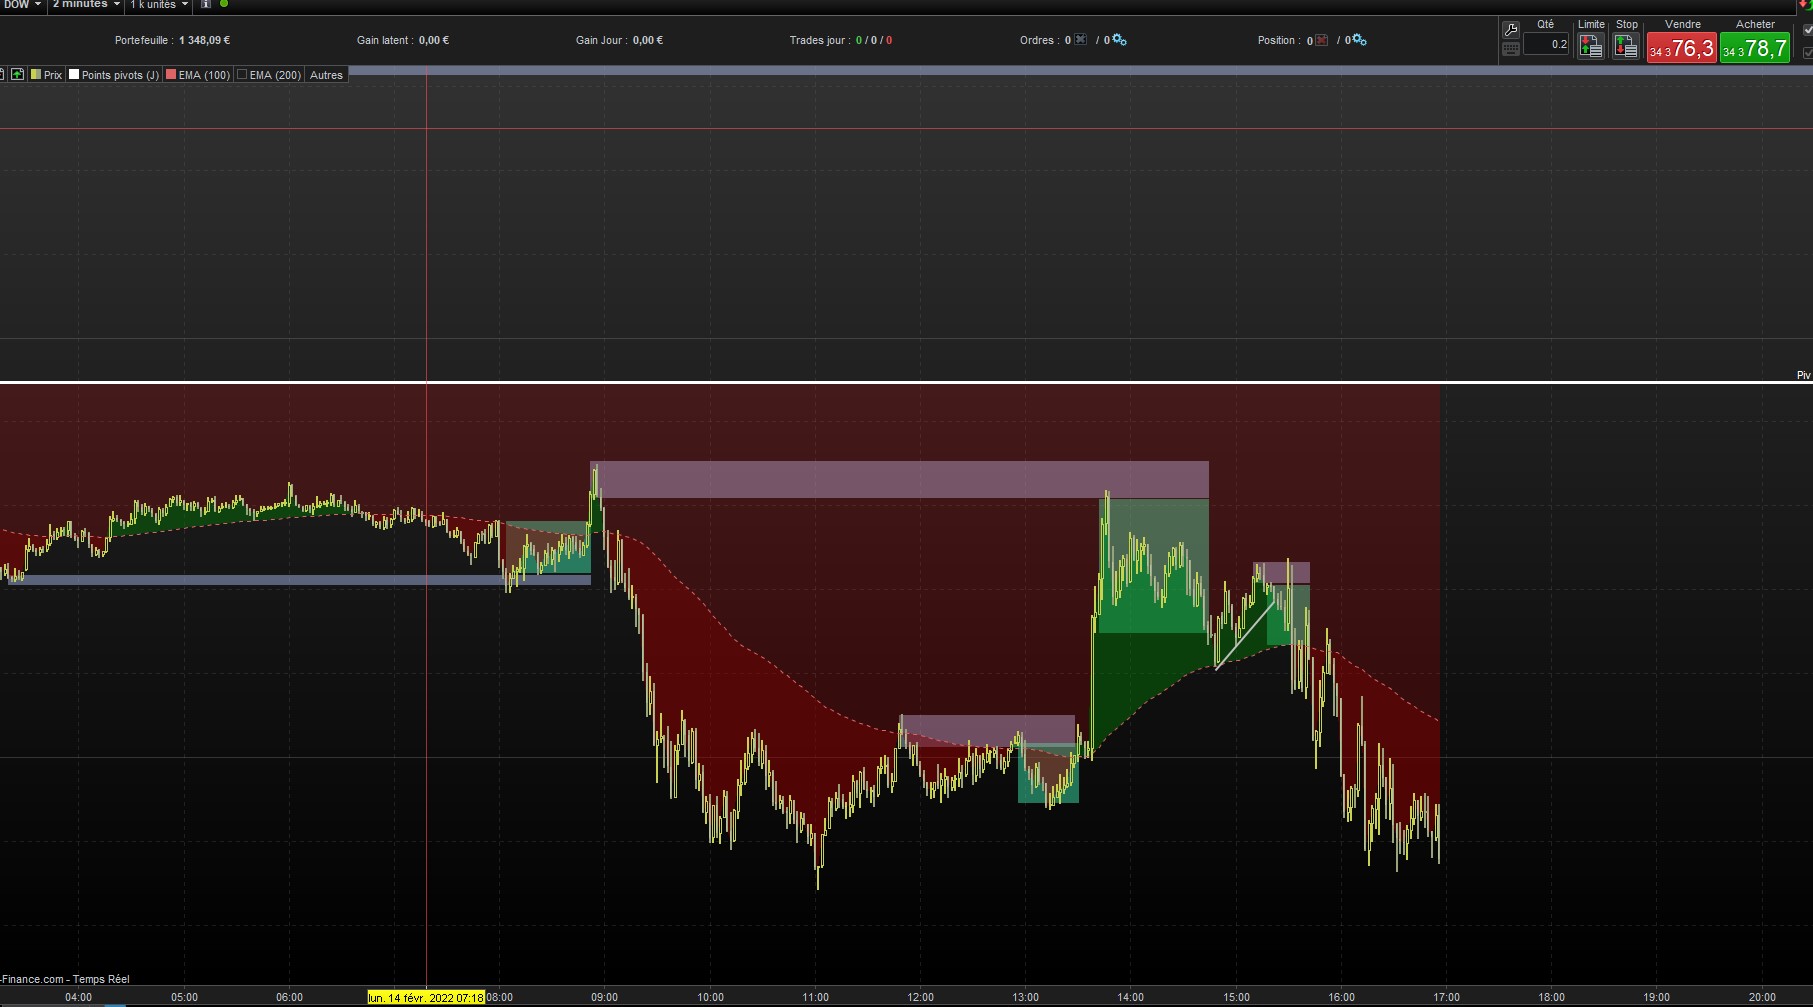Click the highlighted date label lun. 14 févr. 2022
Image resolution: width=1813 pixels, height=1007 pixels.
click(426, 997)
